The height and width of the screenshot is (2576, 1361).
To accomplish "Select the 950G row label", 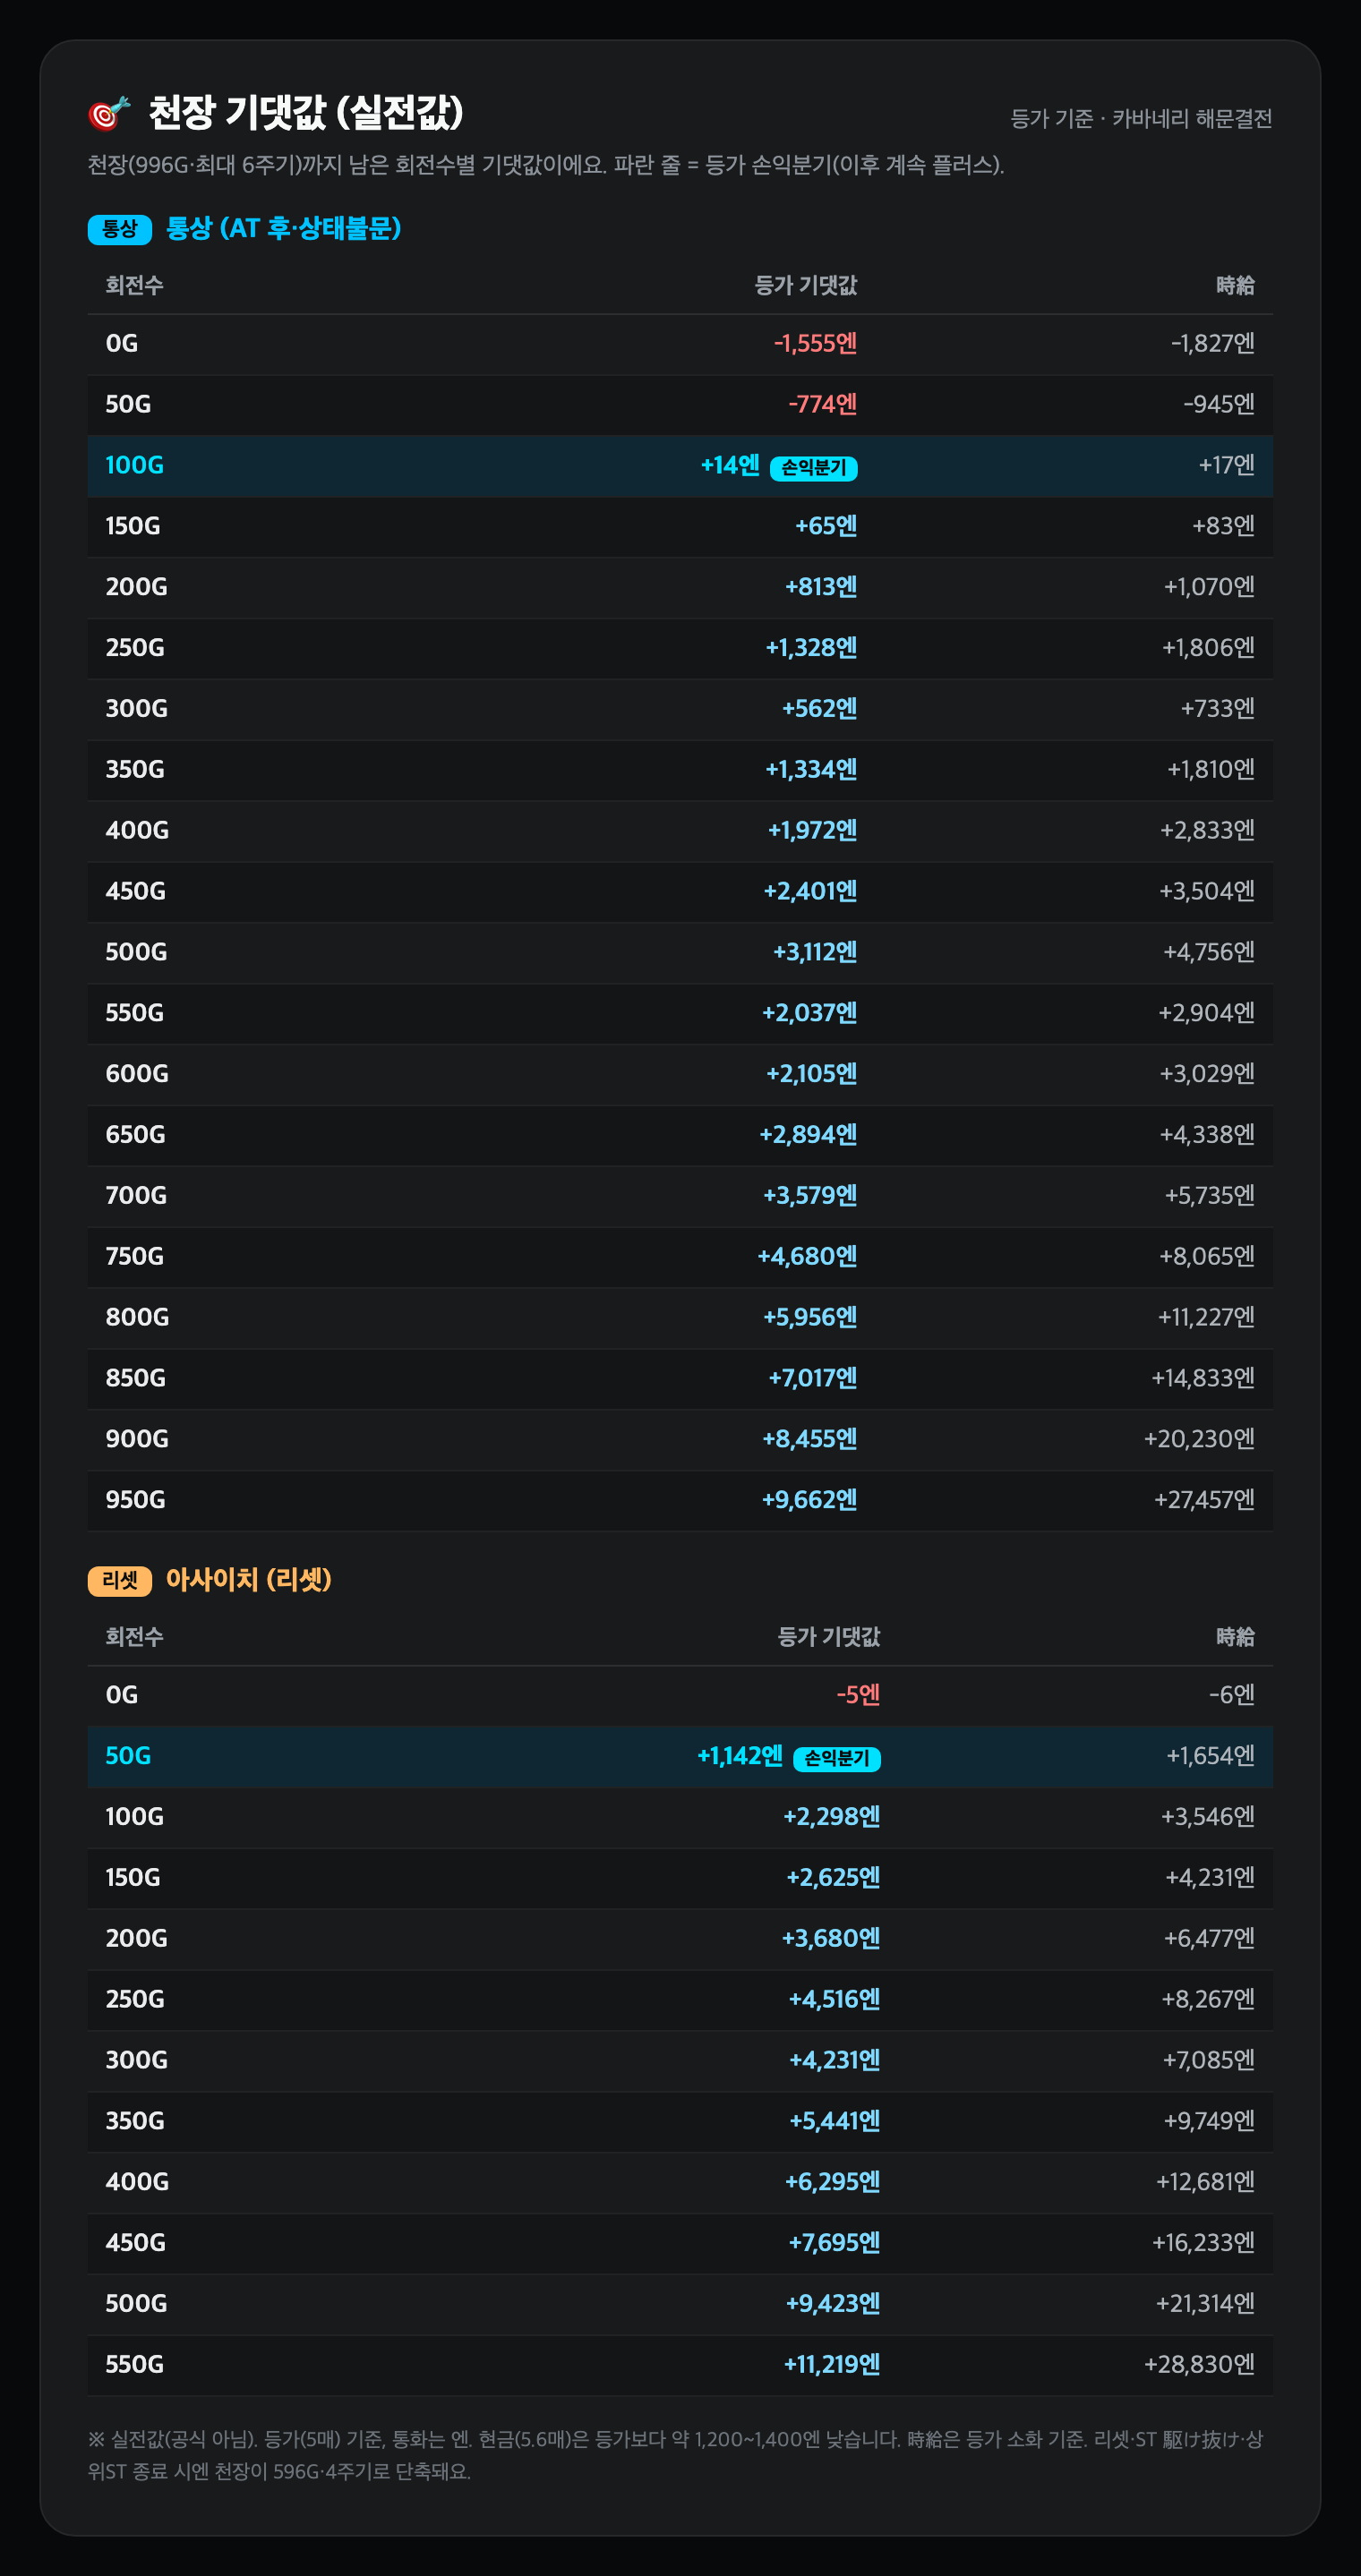I will 135,1501.
